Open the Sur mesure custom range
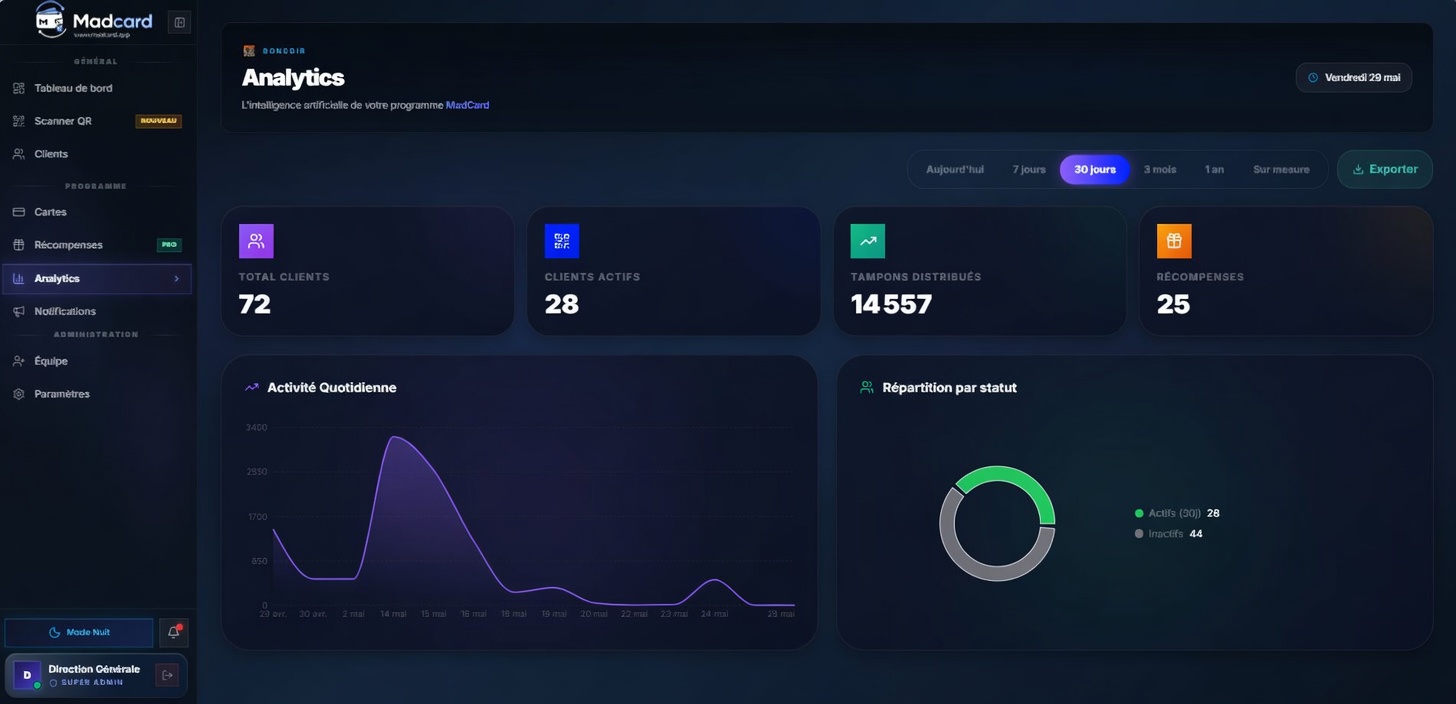This screenshot has height=704, width=1456. click(x=1281, y=170)
